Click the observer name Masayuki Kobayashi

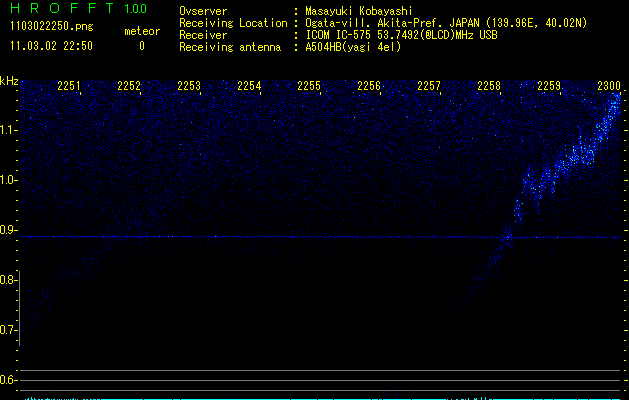tap(359, 12)
